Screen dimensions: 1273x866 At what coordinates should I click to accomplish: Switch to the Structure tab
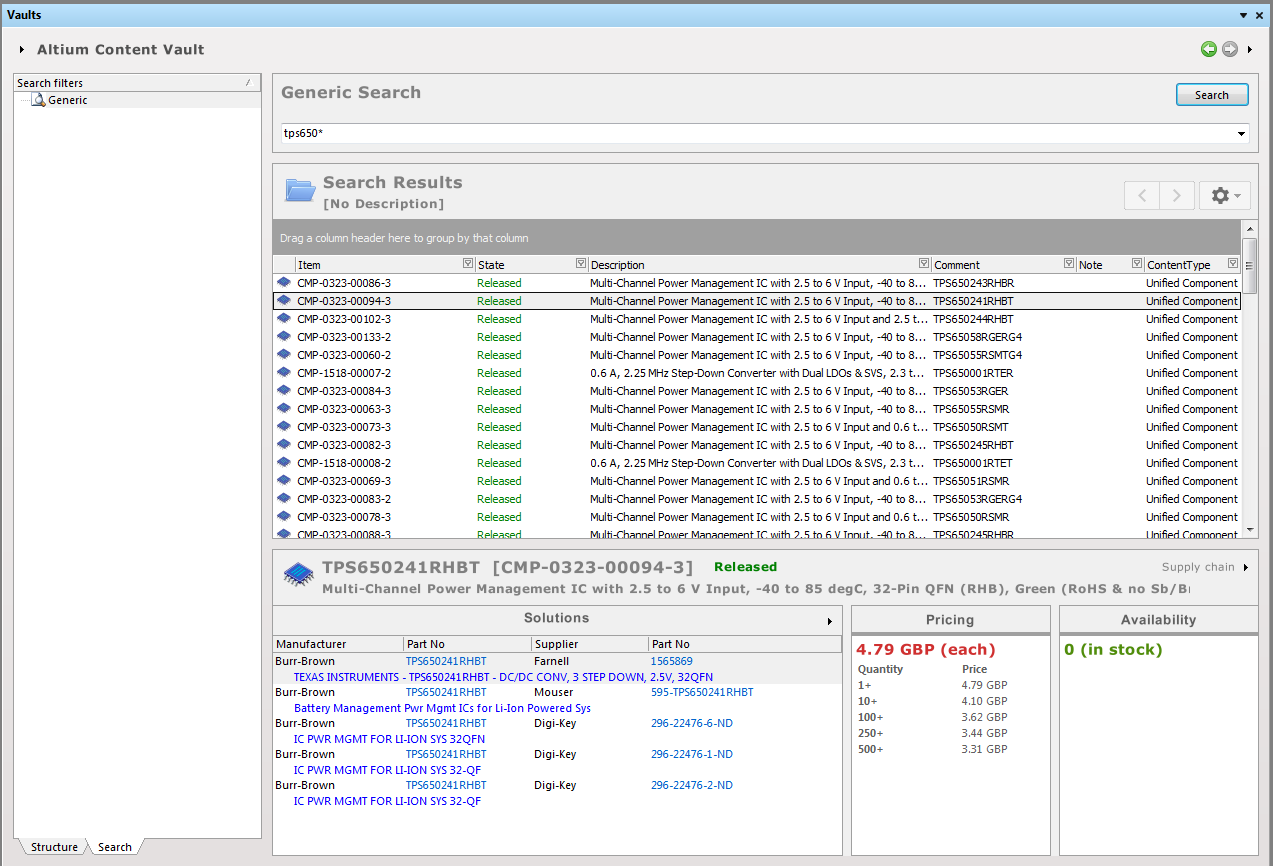54,847
